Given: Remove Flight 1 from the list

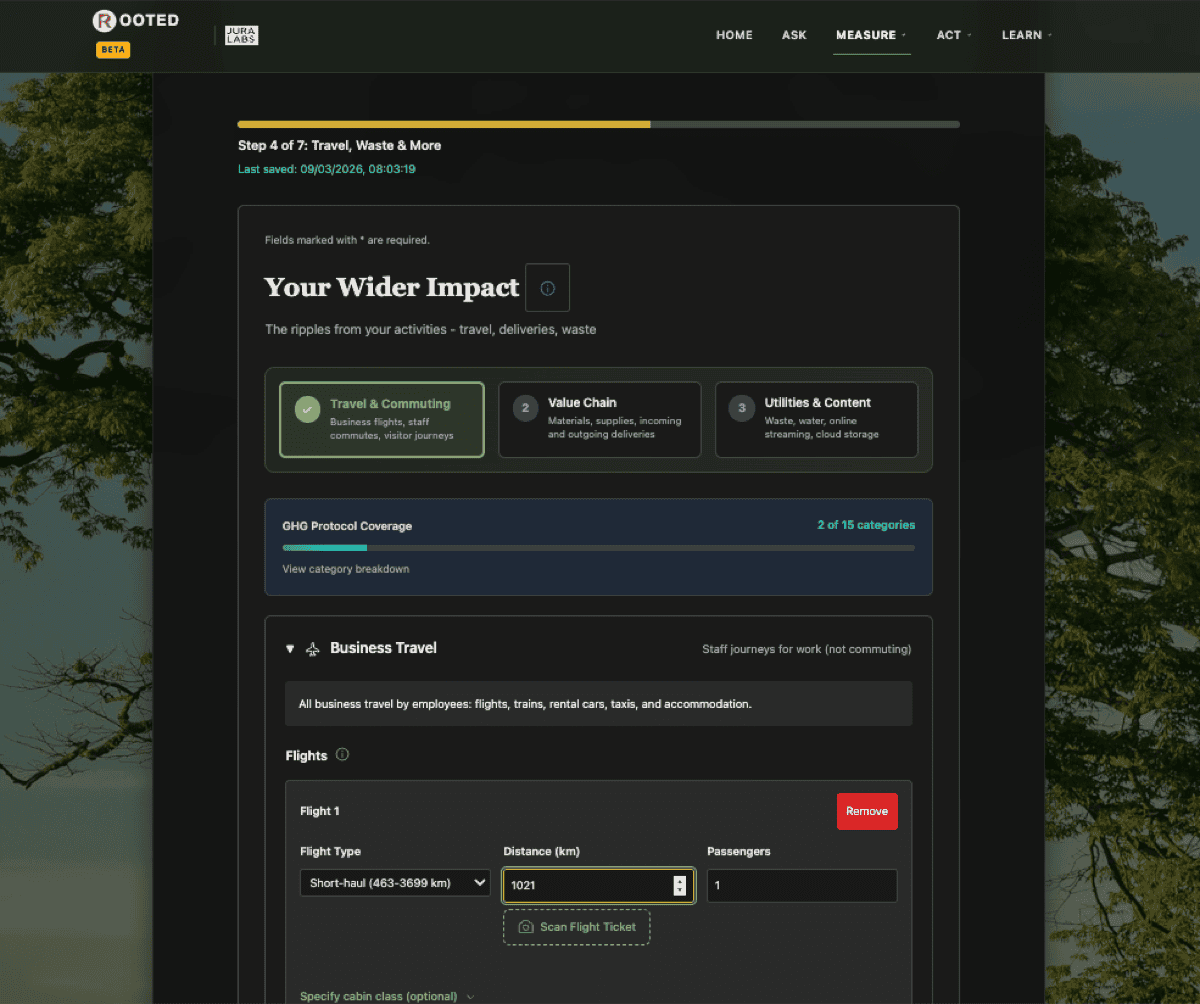Looking at the screenshot, I should (x=866, y=811).
